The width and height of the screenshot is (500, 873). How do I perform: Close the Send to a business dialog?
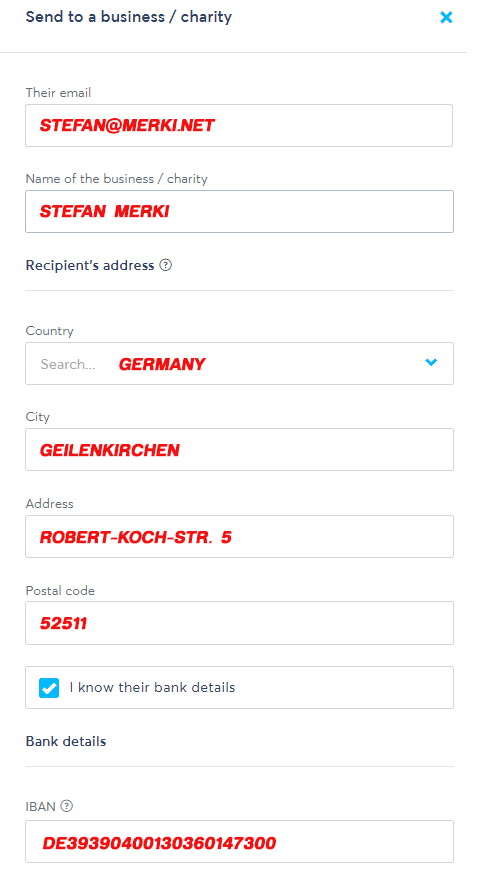click(x=446, y=17)
